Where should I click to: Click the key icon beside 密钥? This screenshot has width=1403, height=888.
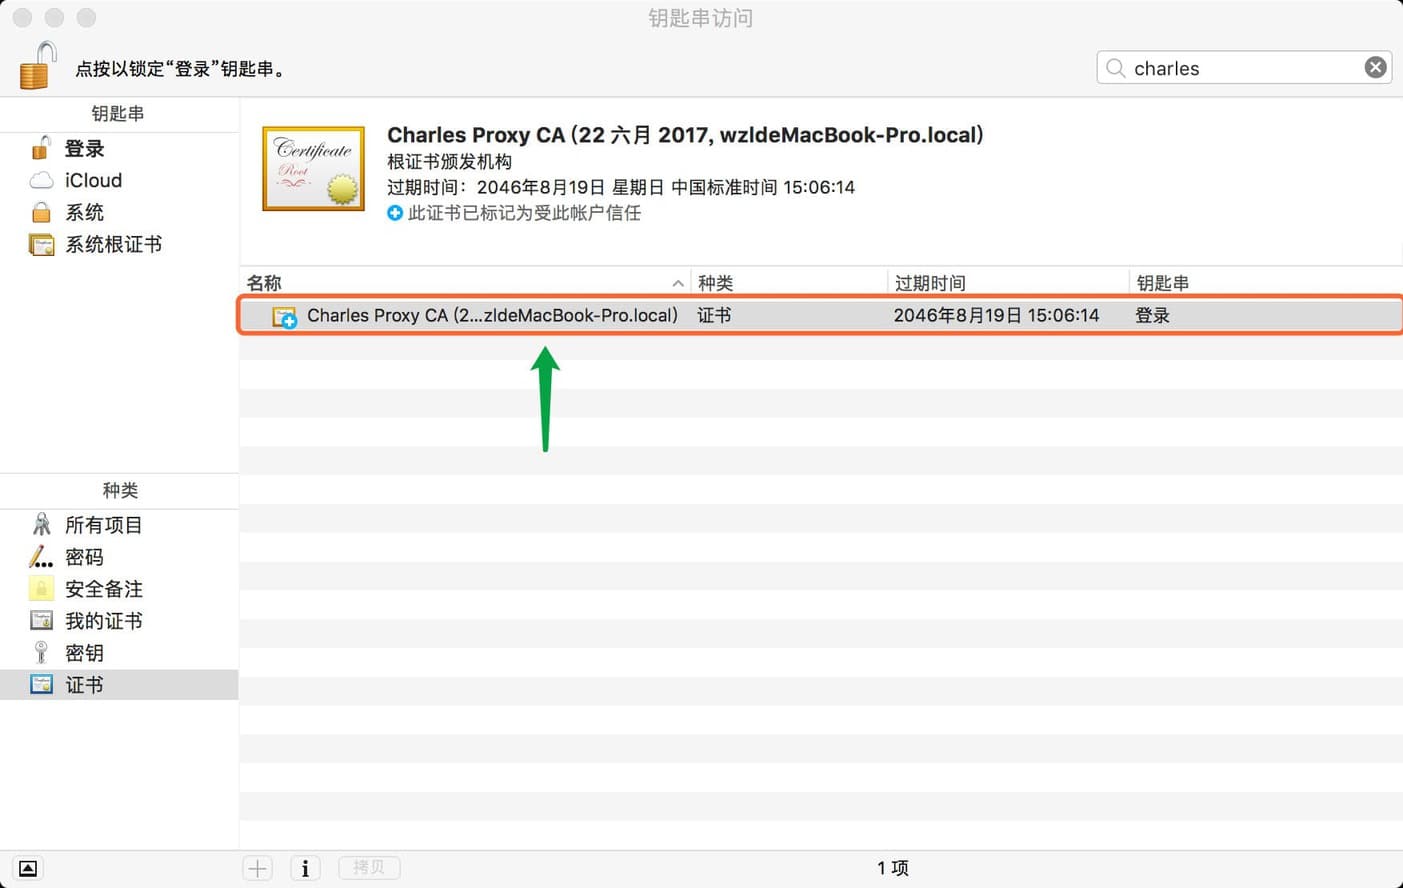point(41,652)
